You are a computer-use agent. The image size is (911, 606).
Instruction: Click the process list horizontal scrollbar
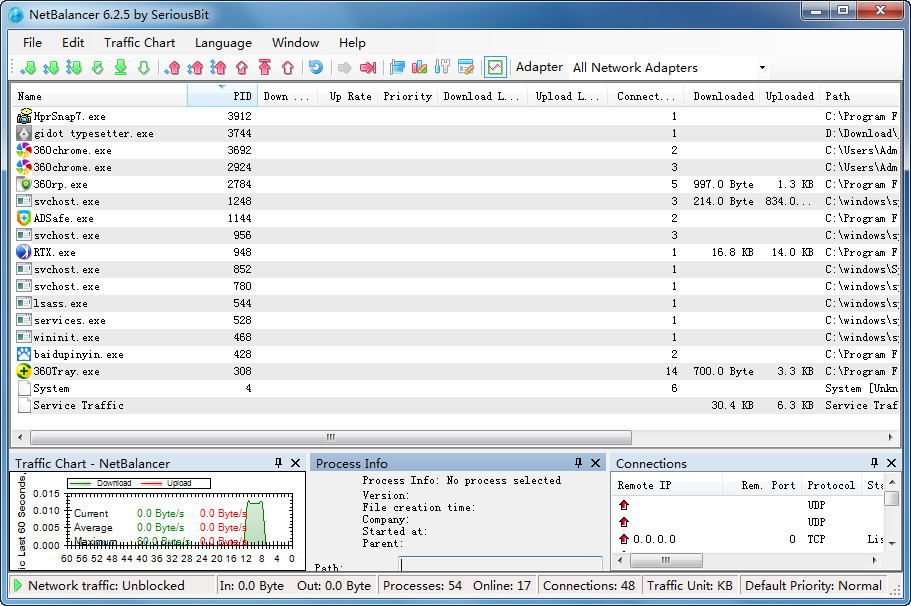pyautogui.click(x=330, y=437)
